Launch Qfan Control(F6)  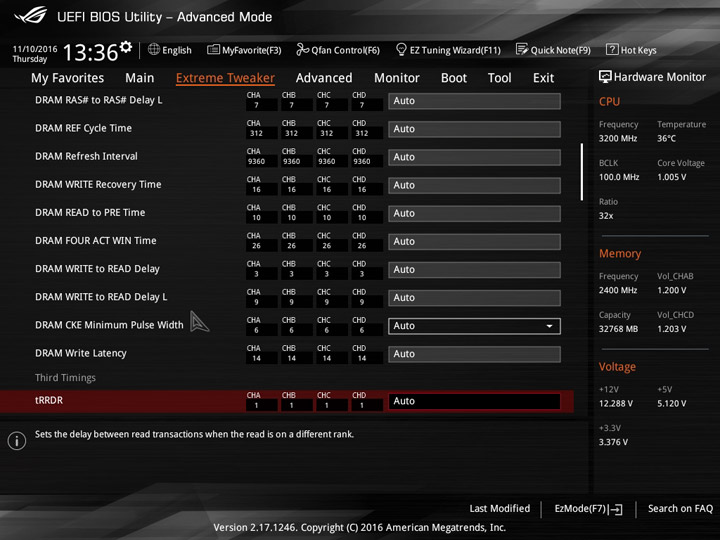click(x=338, y=50)
